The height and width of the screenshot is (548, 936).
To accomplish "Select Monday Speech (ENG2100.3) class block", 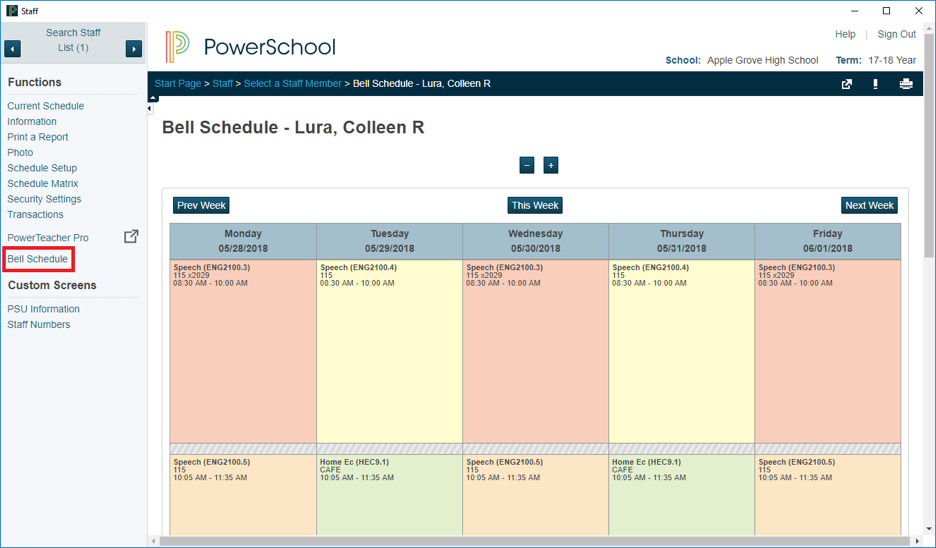I will point(242,350).
